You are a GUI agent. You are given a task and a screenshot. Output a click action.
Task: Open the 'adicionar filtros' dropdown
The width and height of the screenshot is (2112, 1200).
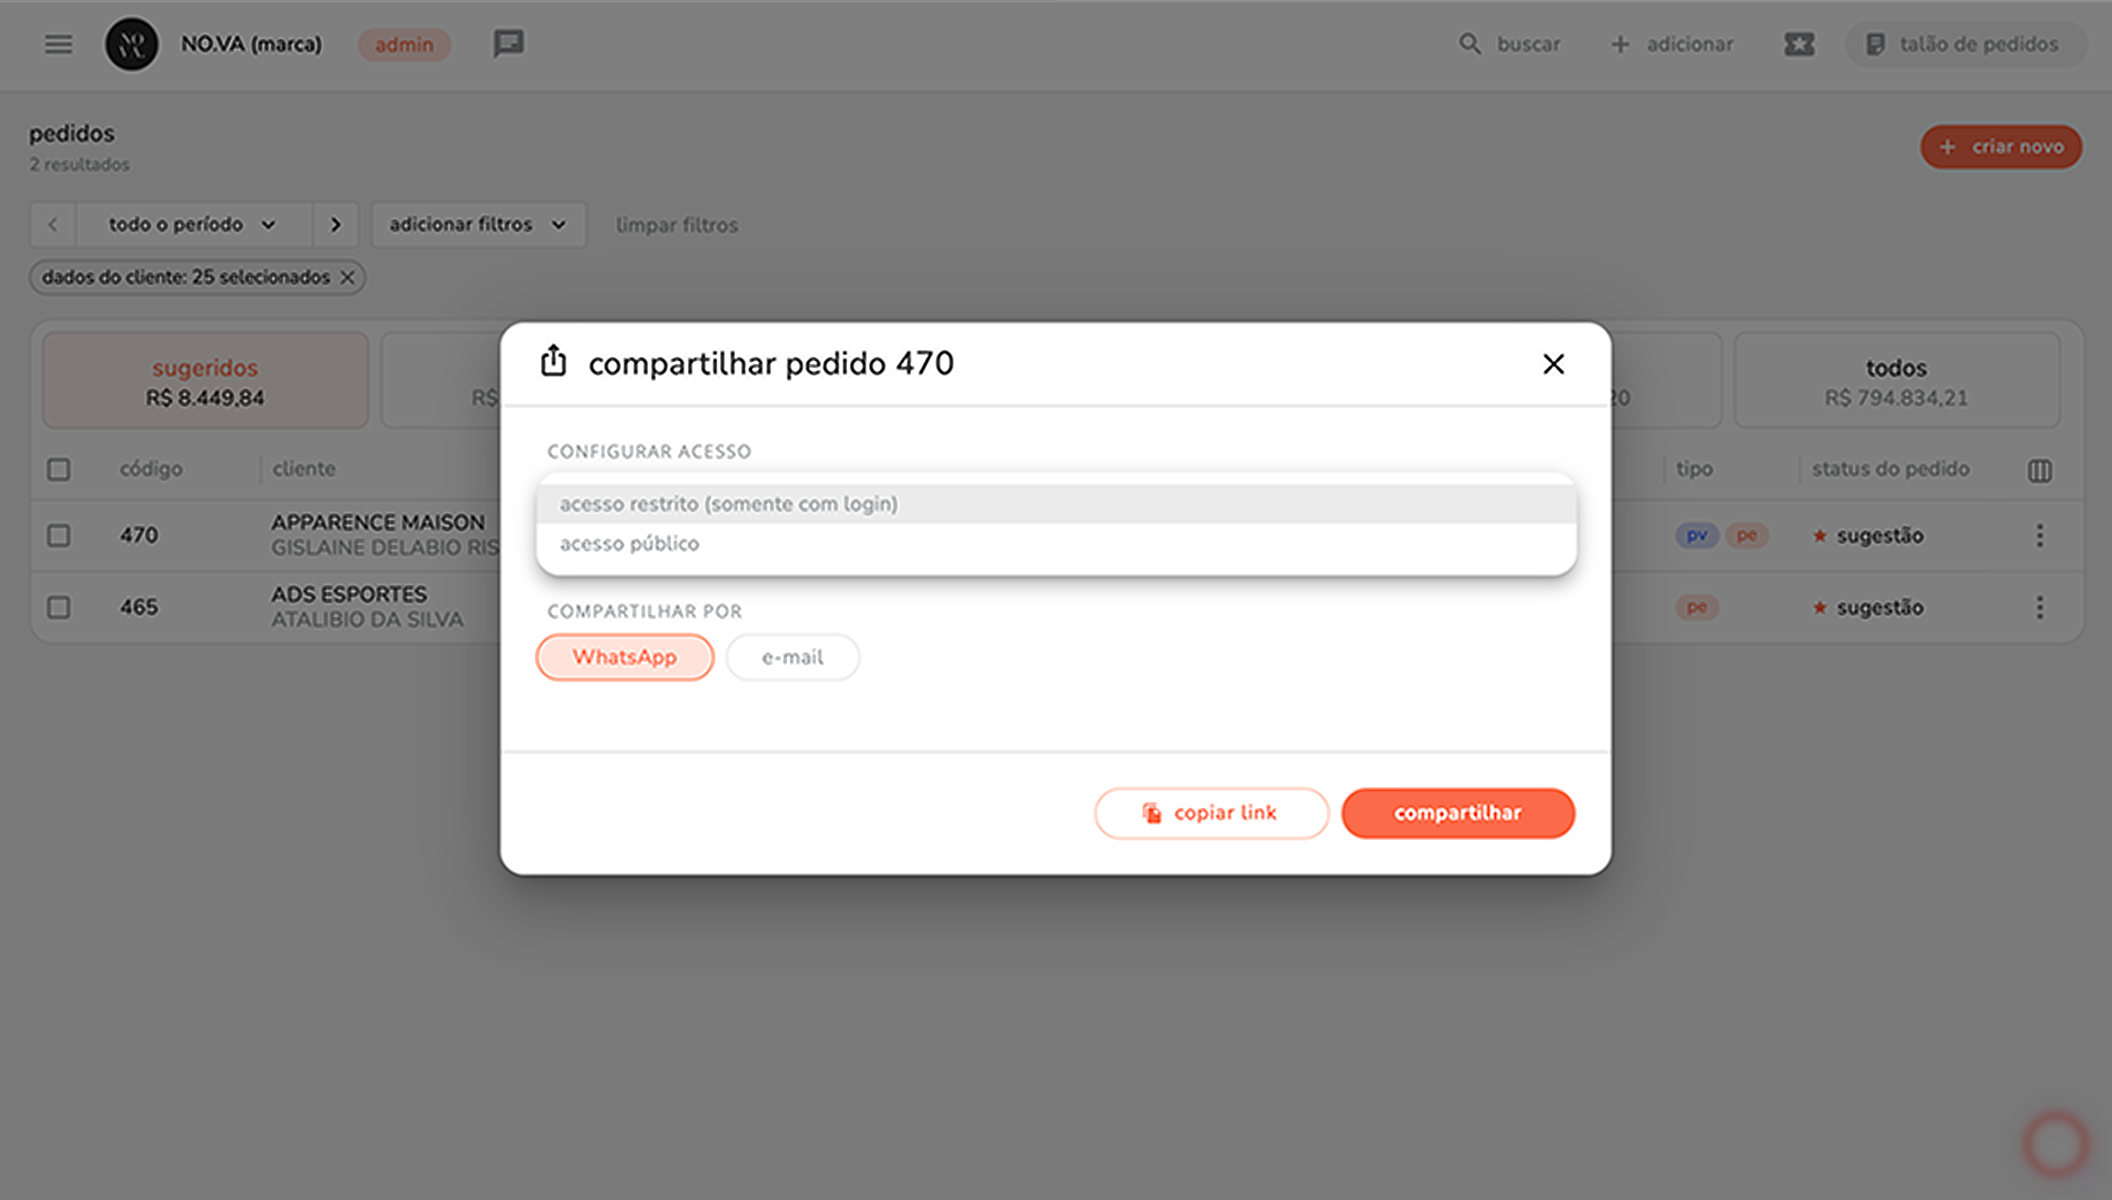tap(477, 225)
